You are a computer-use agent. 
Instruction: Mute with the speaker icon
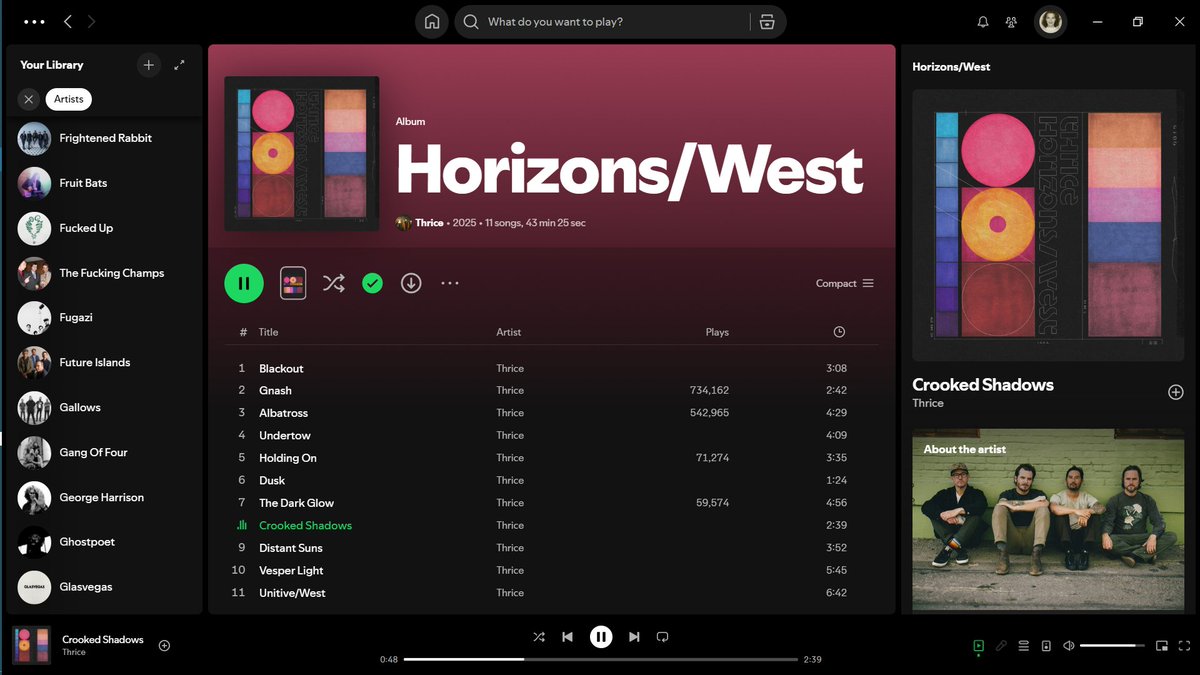(x=1069, y=646)
